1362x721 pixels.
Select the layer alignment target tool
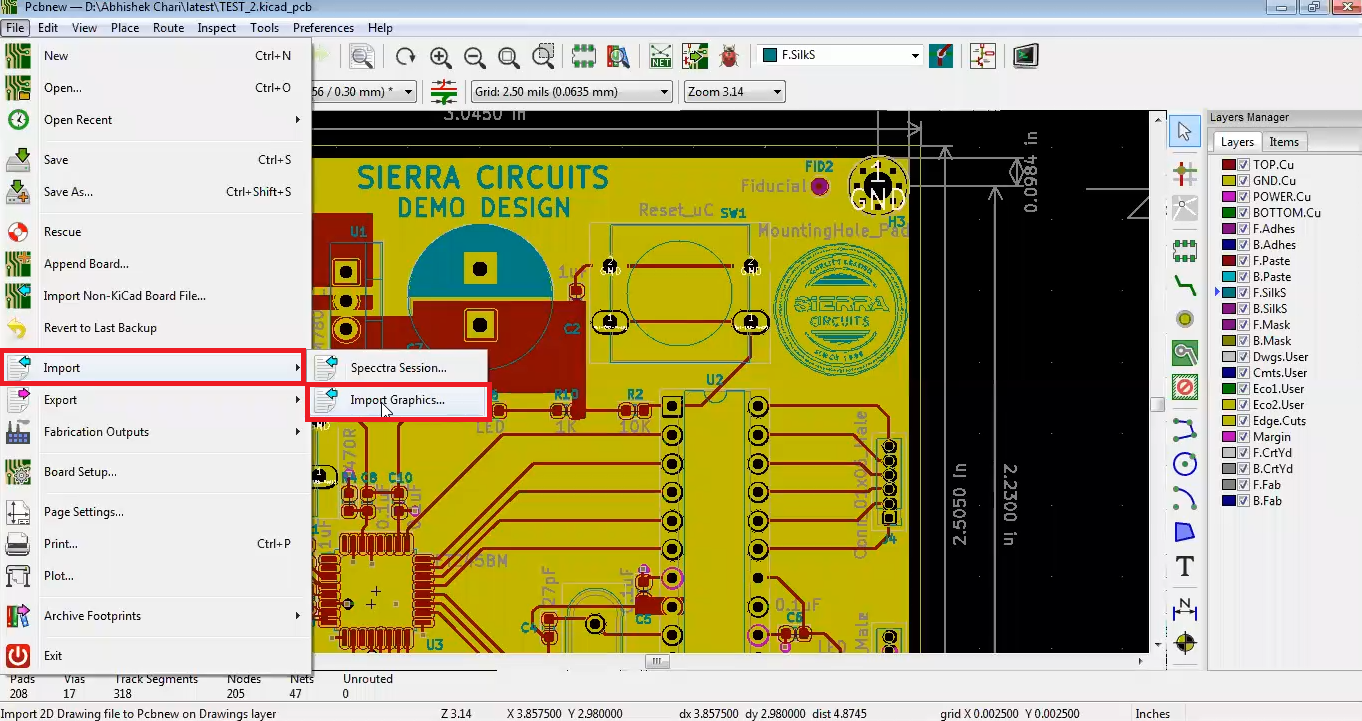(x=1185, y=642)
